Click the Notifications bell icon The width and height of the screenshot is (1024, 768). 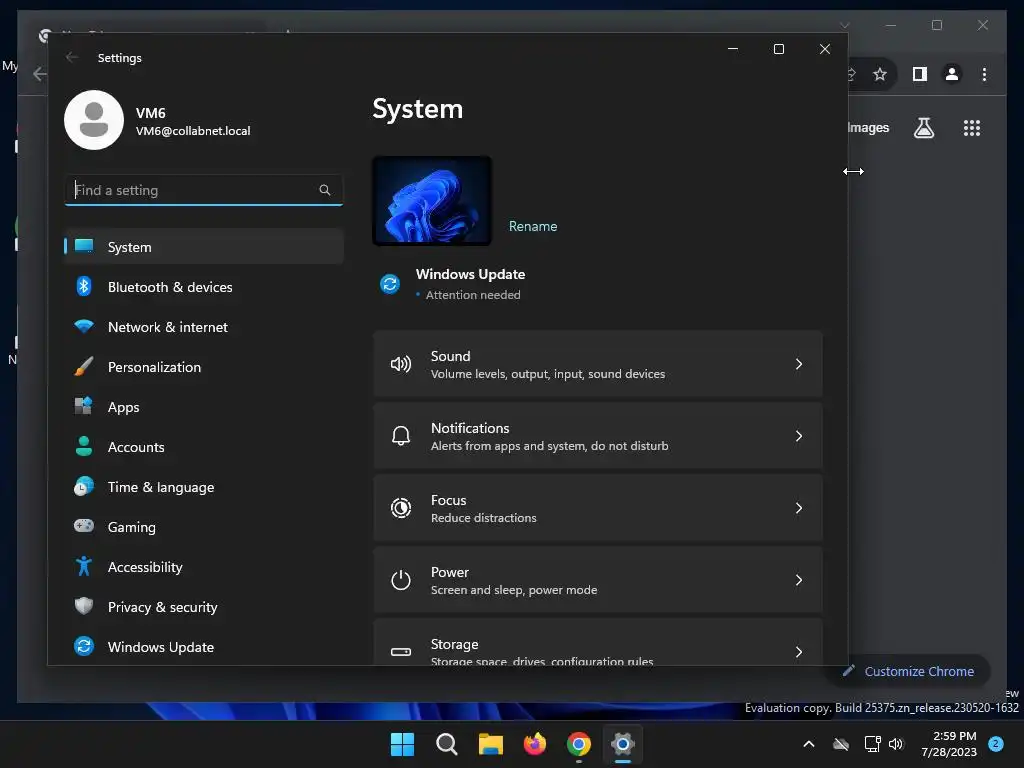point(400,436)
